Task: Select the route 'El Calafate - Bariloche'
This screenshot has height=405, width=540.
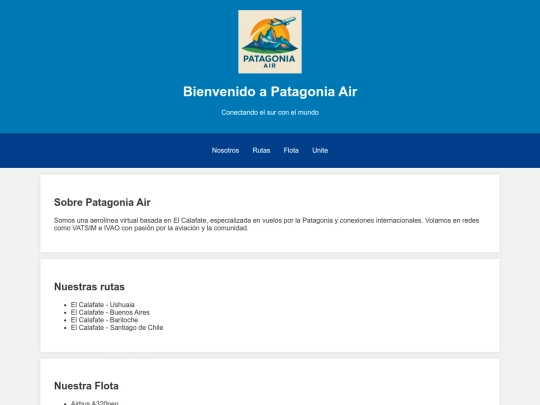Action: (x=104, y=320)
